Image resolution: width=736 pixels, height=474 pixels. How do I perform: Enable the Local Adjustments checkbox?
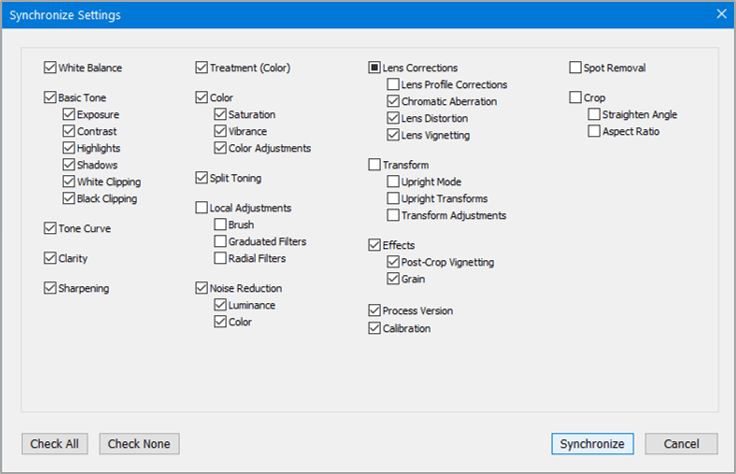[x=201, y=208]
